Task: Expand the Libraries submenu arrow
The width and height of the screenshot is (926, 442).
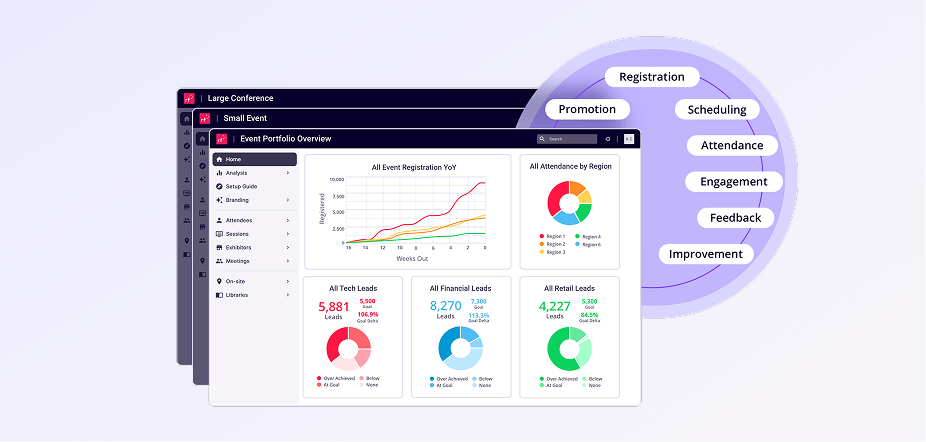Action: [x=288, y=295]
